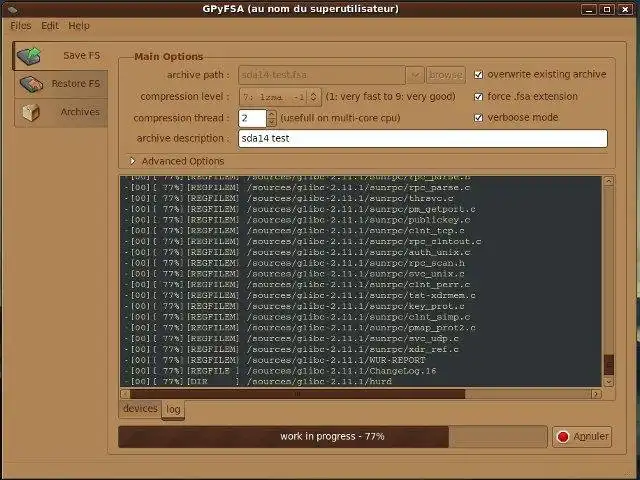Select the glibc-2.11.1/hurd DIR log line
640x480 pixels.
point(258,382)
